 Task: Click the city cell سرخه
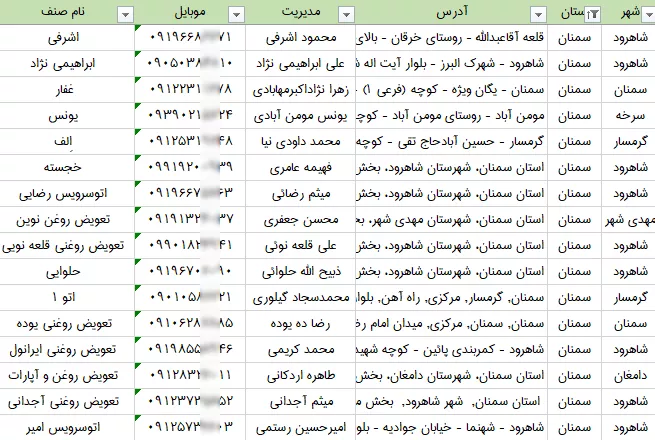[628, 116]
